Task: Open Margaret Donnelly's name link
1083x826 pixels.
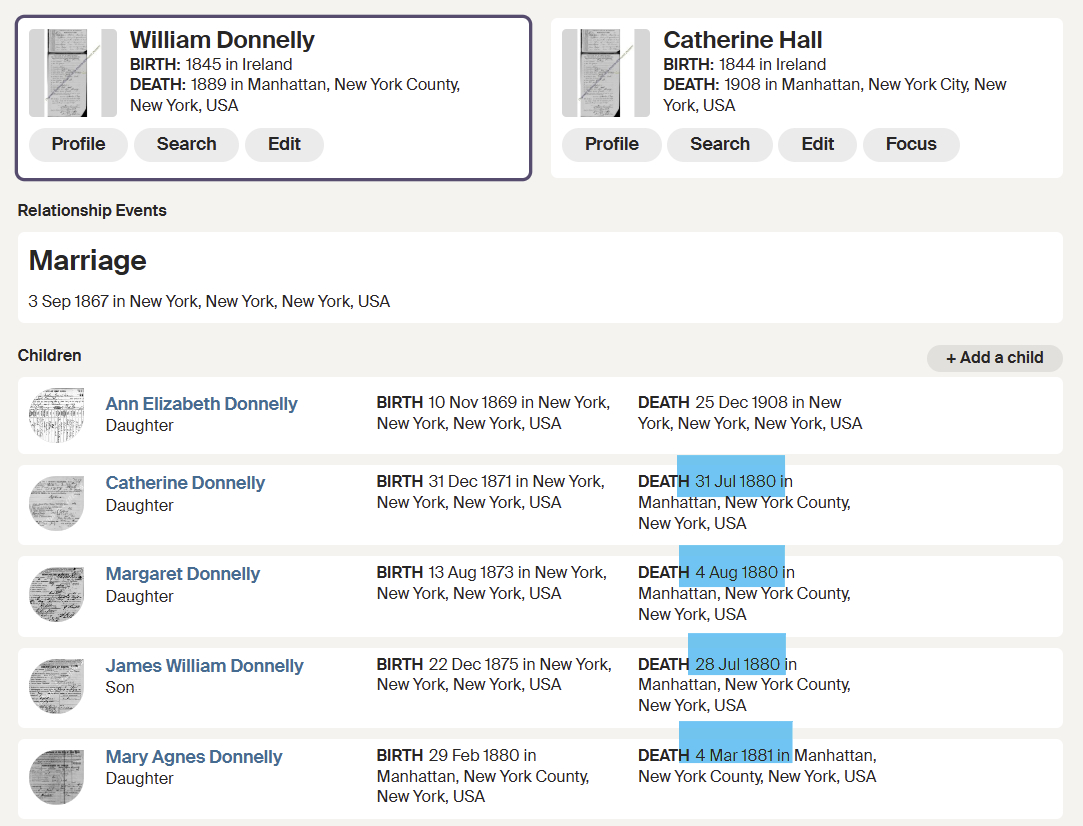Action: (182, 574)
